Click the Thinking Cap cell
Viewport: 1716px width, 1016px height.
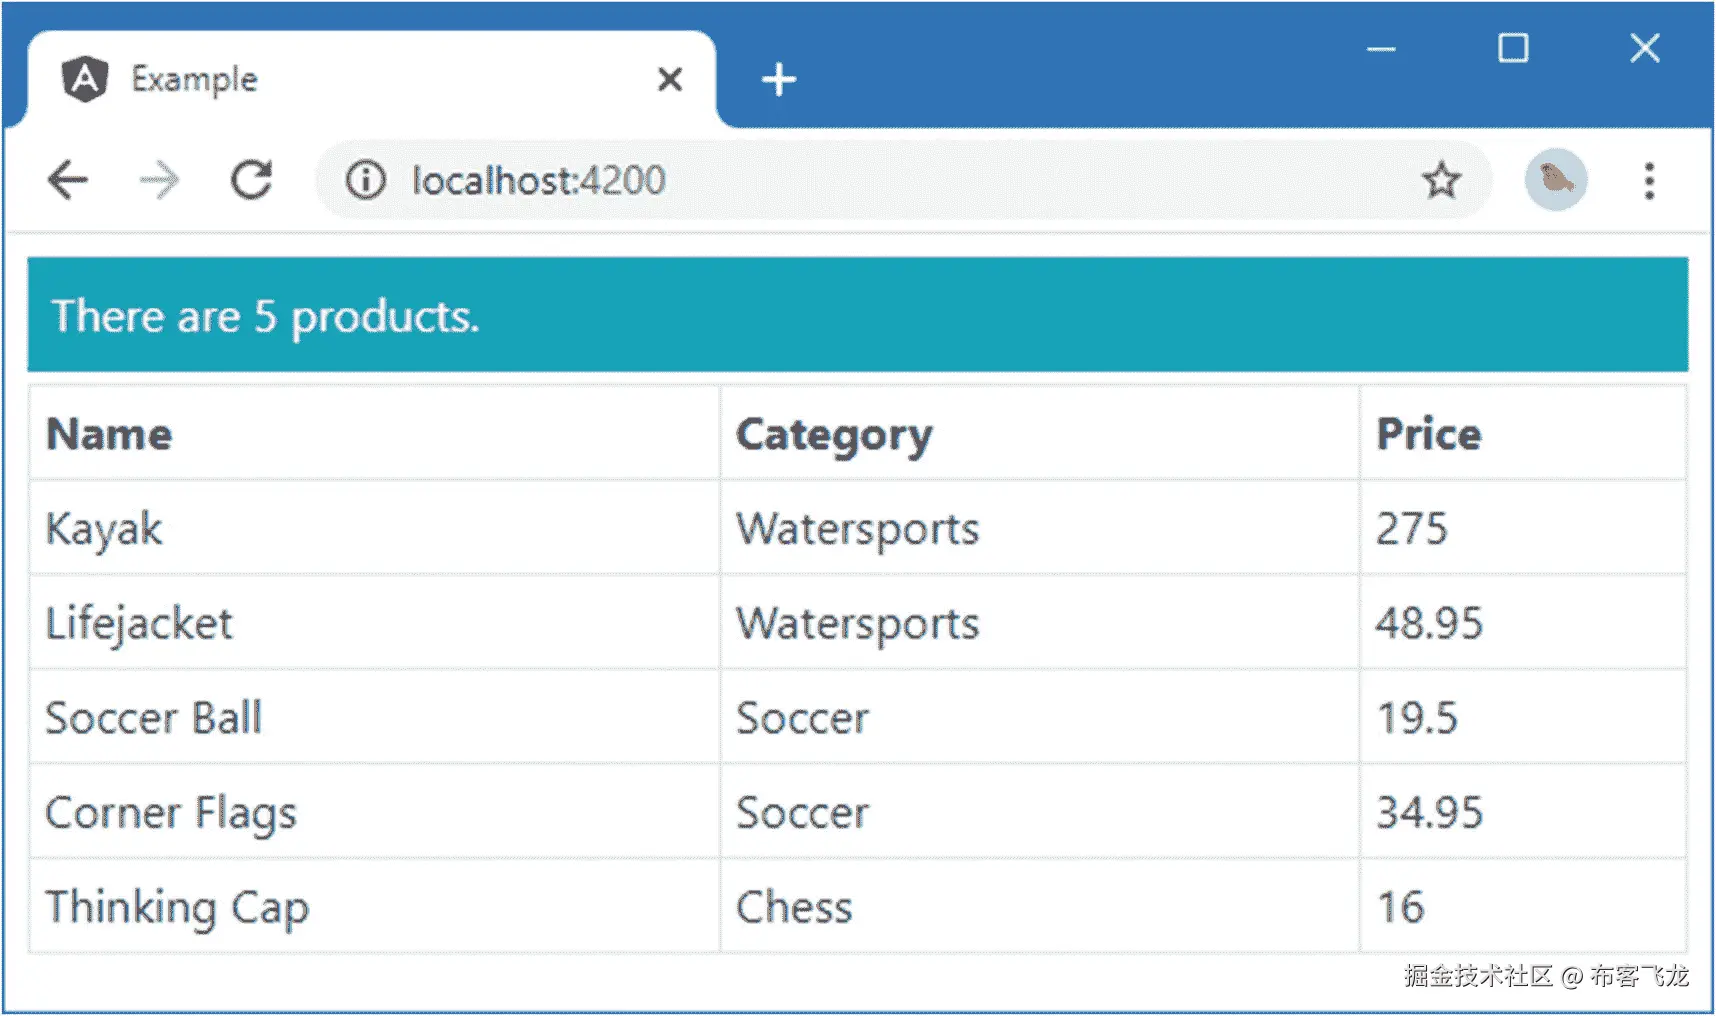pos(177,907)
